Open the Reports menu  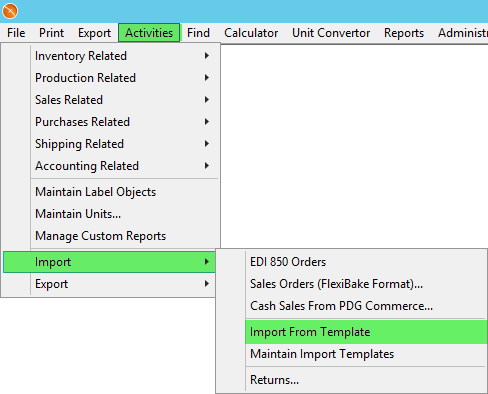(x=404, y=33)
